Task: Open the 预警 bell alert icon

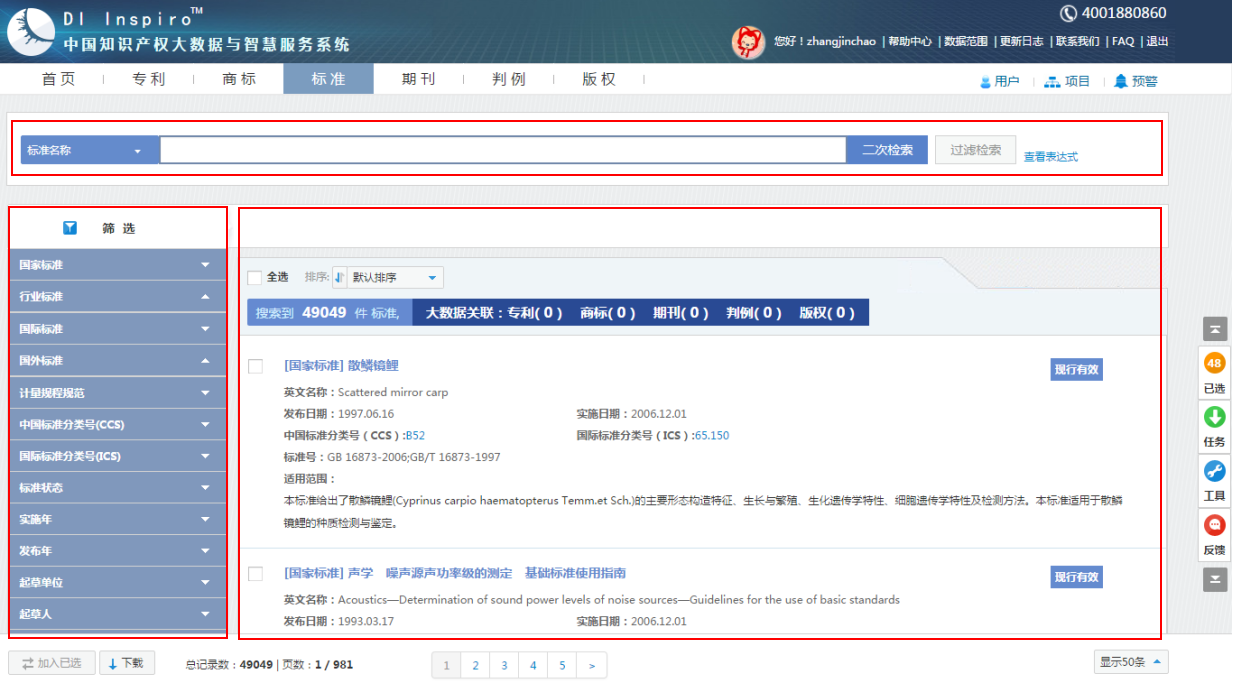Action: click(x=1121, y=81)
